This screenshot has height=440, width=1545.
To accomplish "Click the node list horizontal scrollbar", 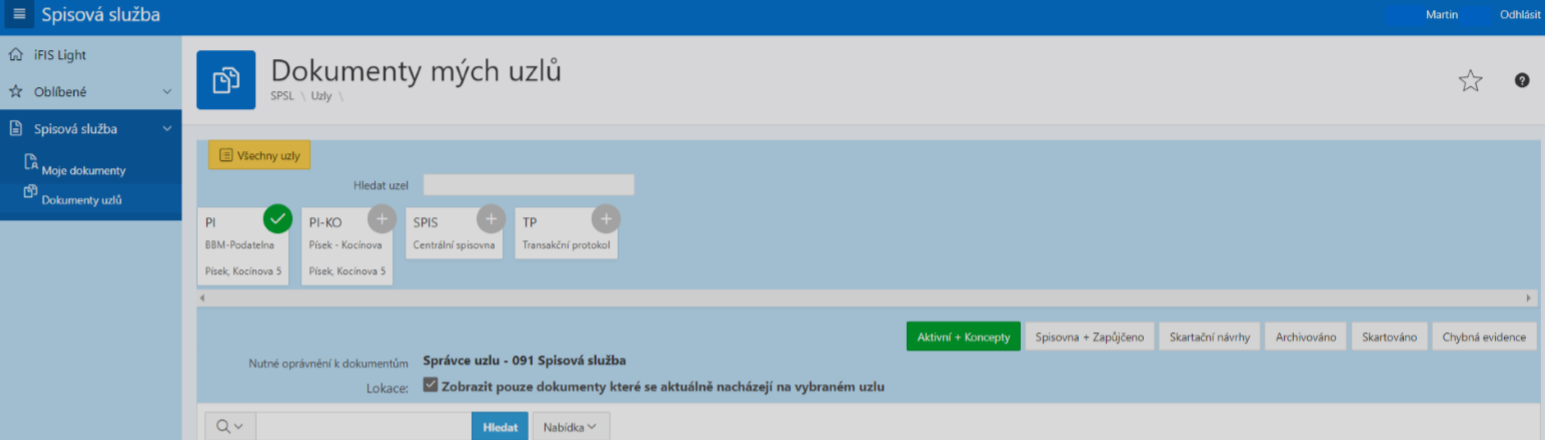I will [x=867, y=298].
